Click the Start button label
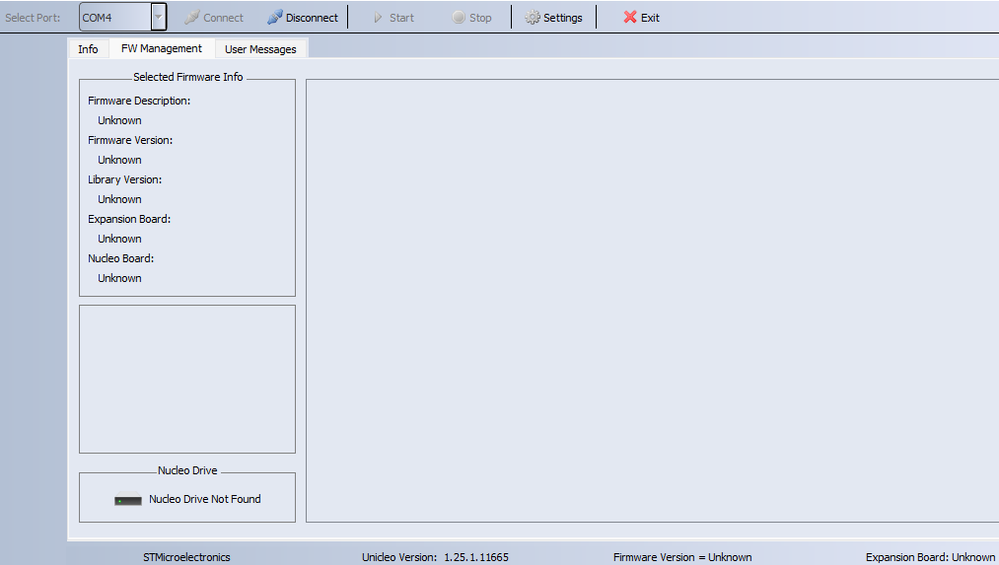This screenshot has width=999, height=565. pyautogui.click(x=401, y=18)
